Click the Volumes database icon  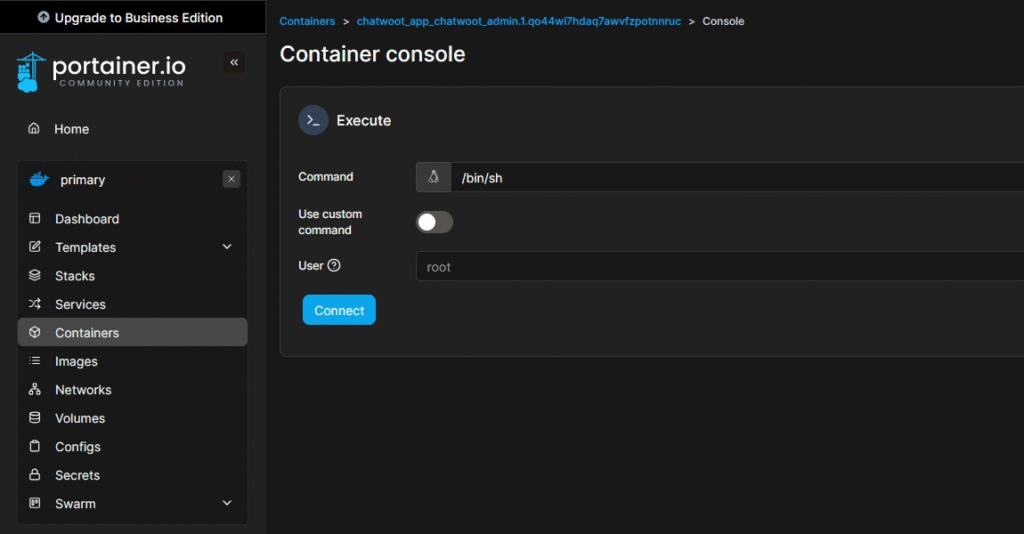click(x=35, y=418)
